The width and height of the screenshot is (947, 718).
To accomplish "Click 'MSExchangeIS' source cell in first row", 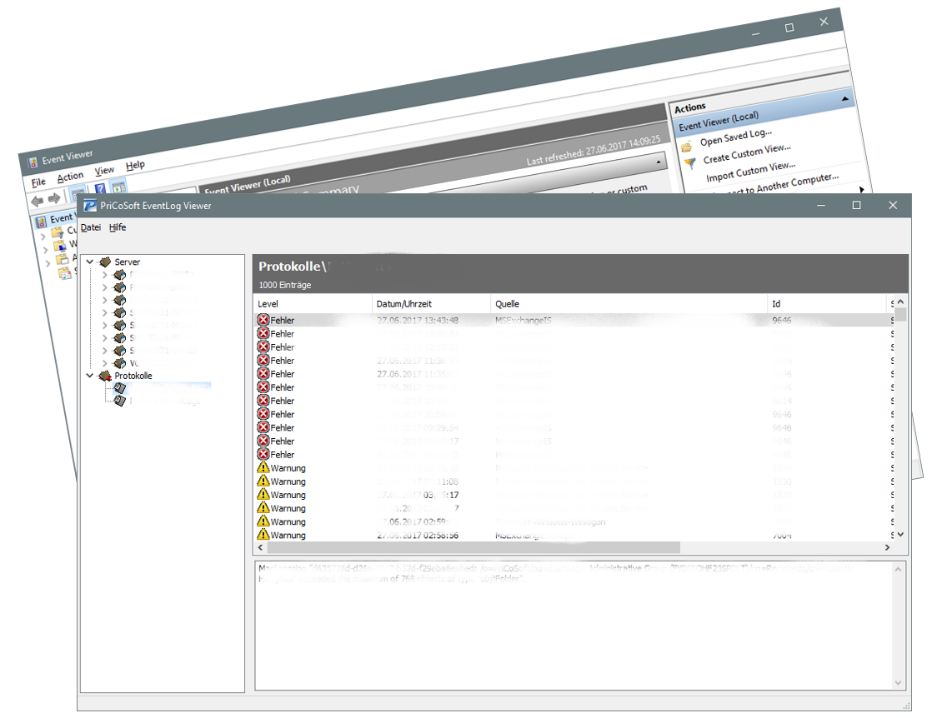I will (x=523, y=320).
